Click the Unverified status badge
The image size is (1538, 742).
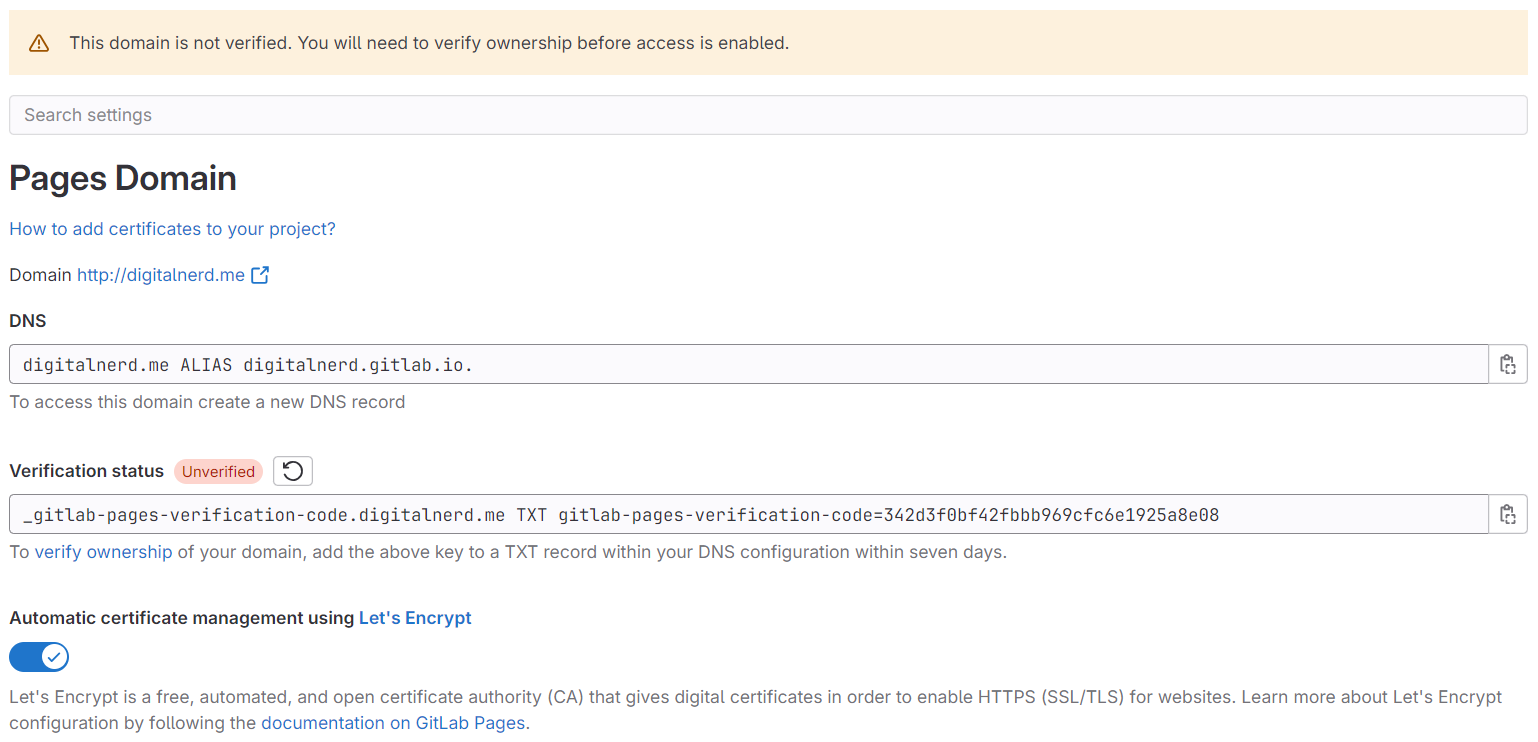coord(218,471)
